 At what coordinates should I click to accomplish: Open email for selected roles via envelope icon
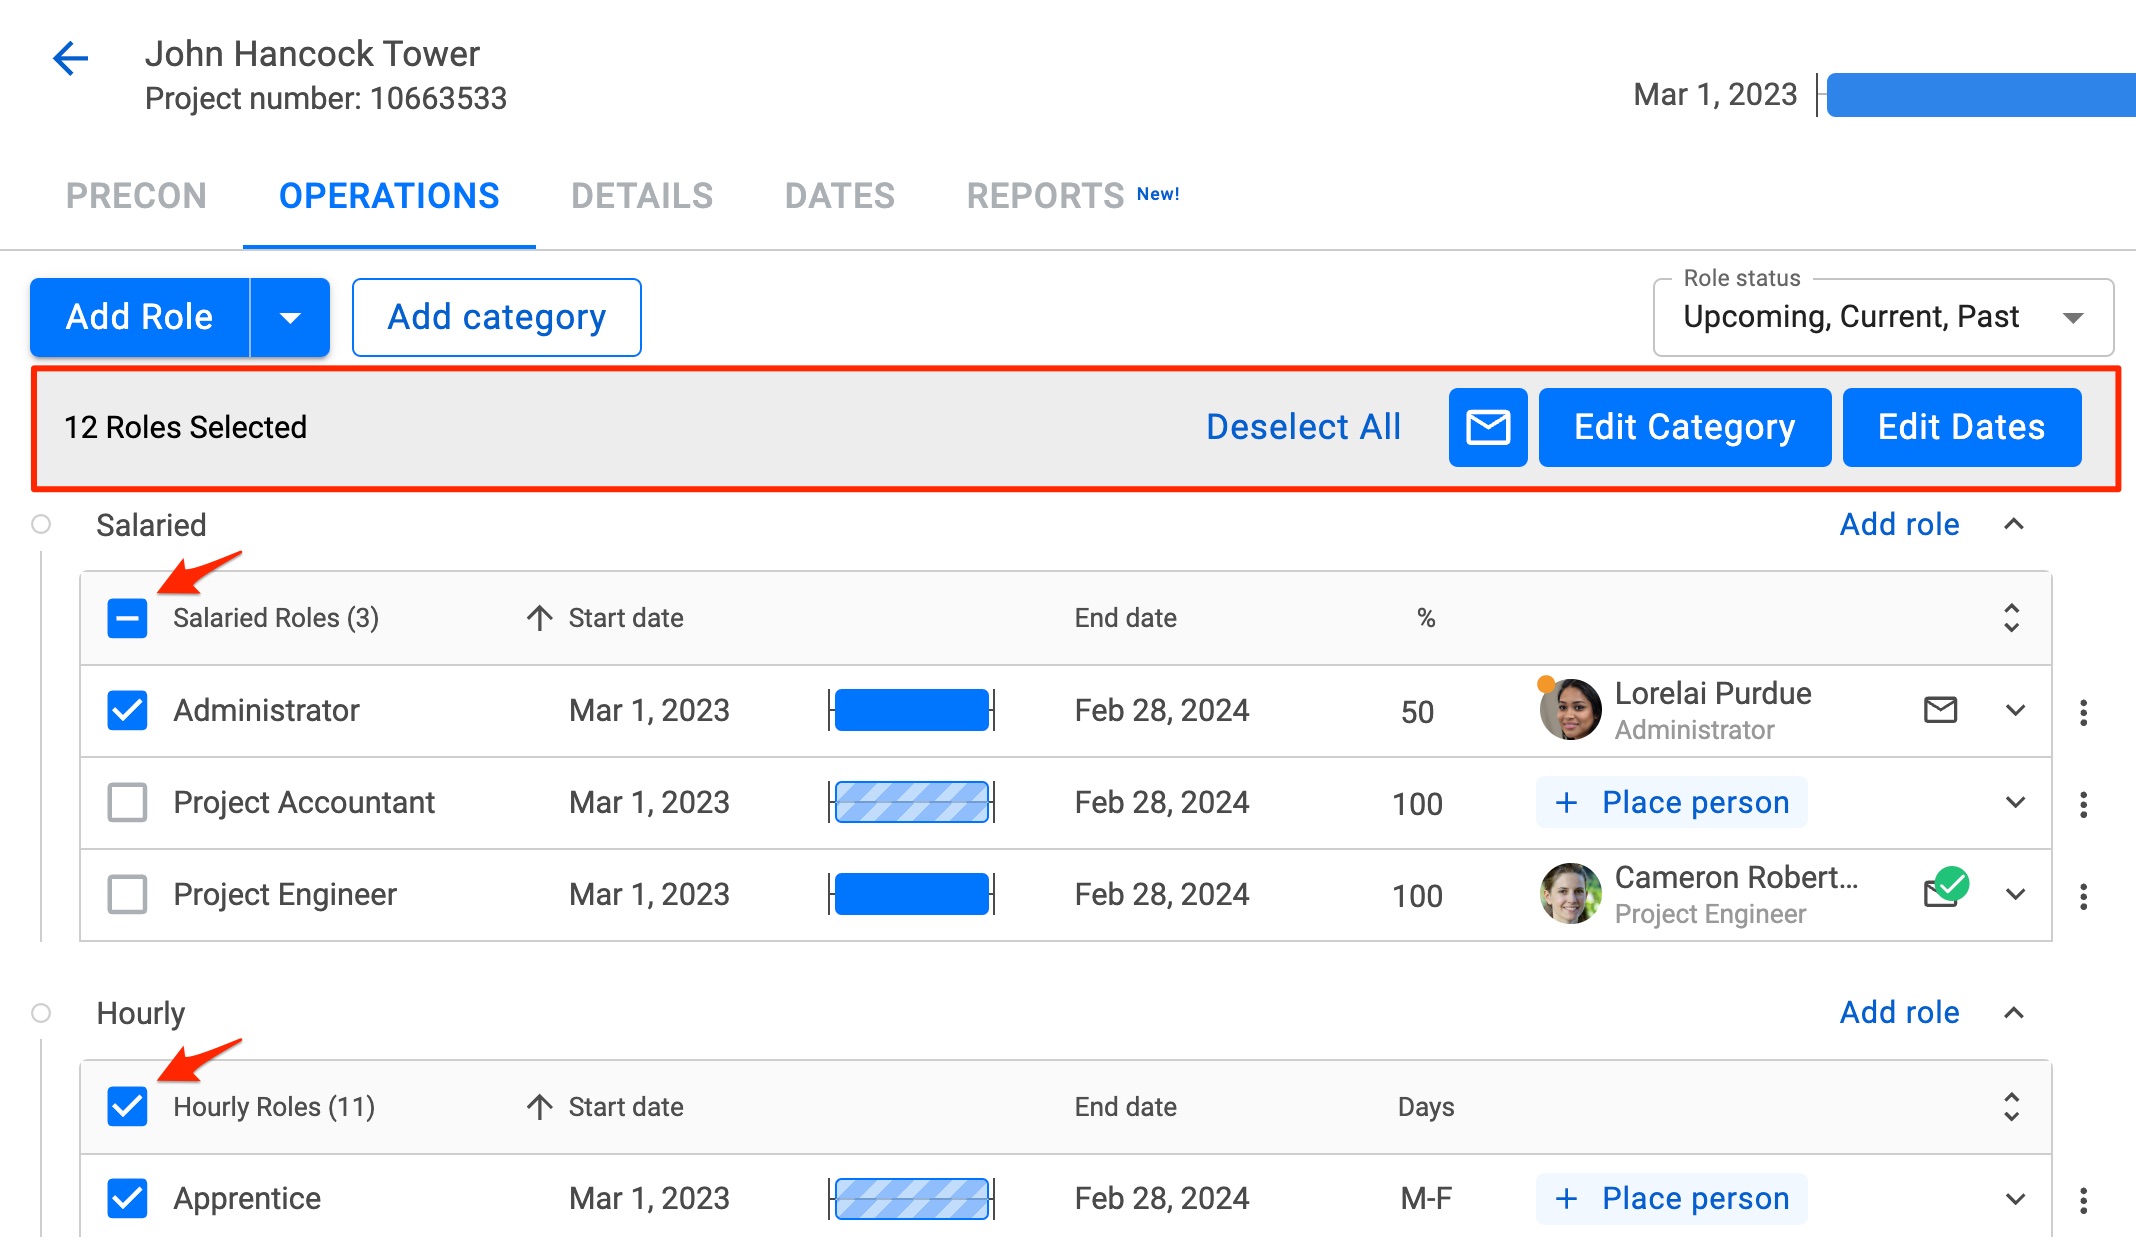1487,427
